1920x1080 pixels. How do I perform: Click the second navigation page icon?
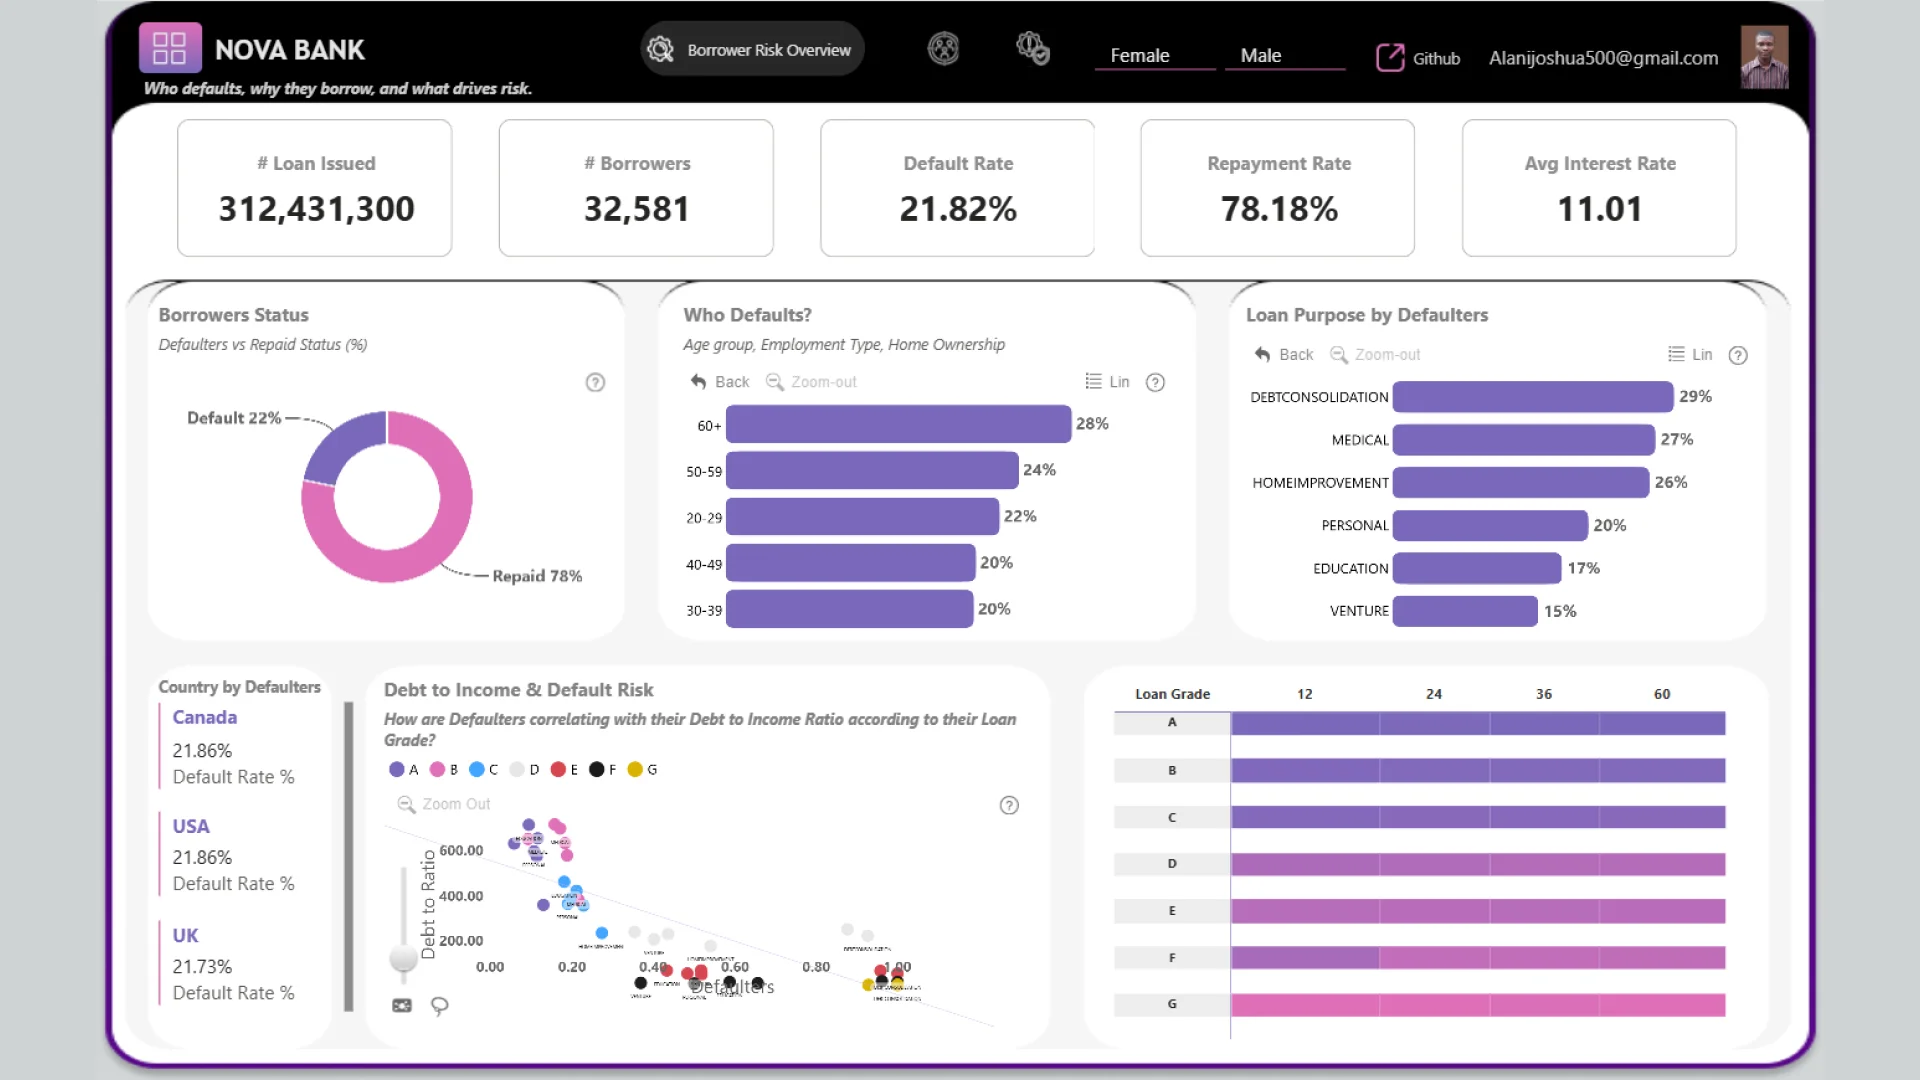(943, 48)
